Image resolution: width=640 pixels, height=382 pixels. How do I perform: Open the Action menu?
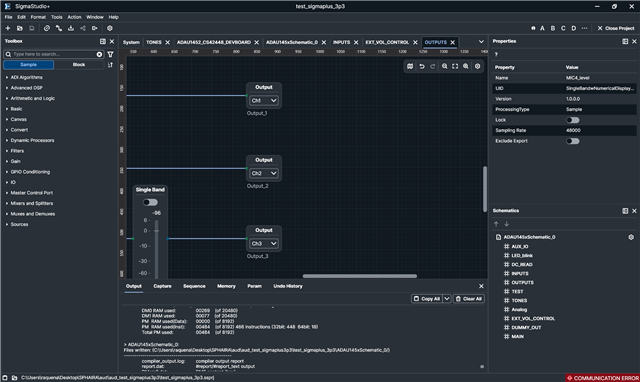click(x=74, y=17)
